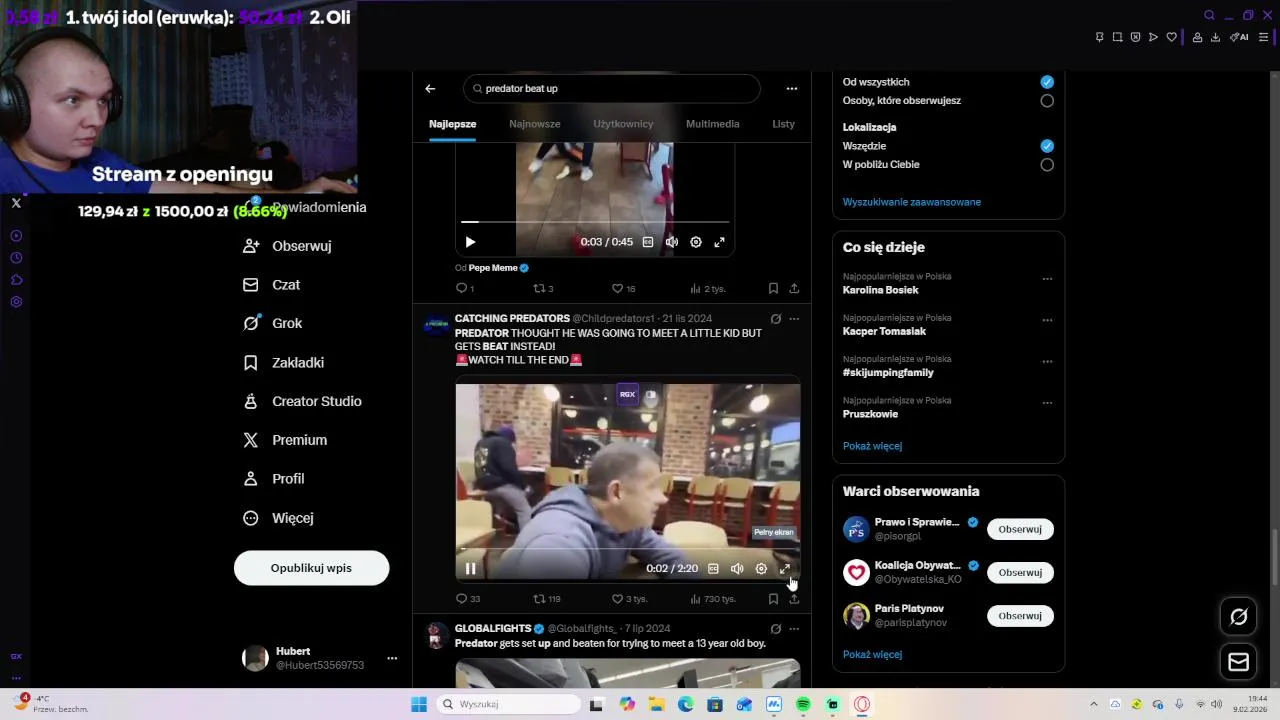Open the floating Grok button
Screen dimensions: 1280x720
(1238, 617)
